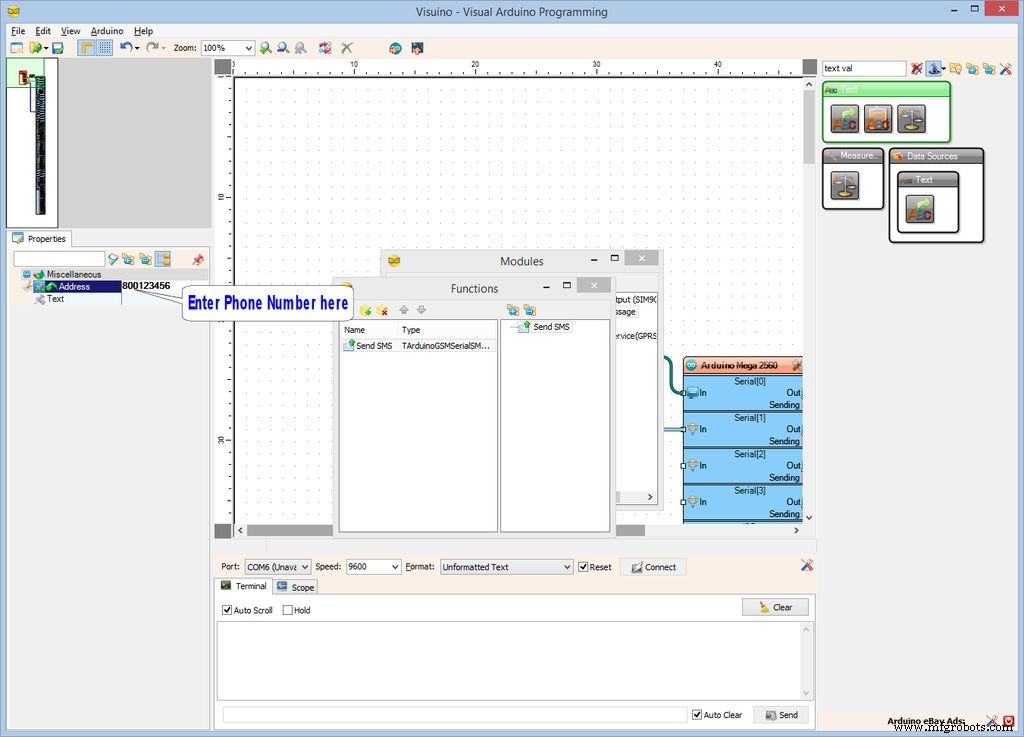Toggle the dotted grid display button

[104, 48]
